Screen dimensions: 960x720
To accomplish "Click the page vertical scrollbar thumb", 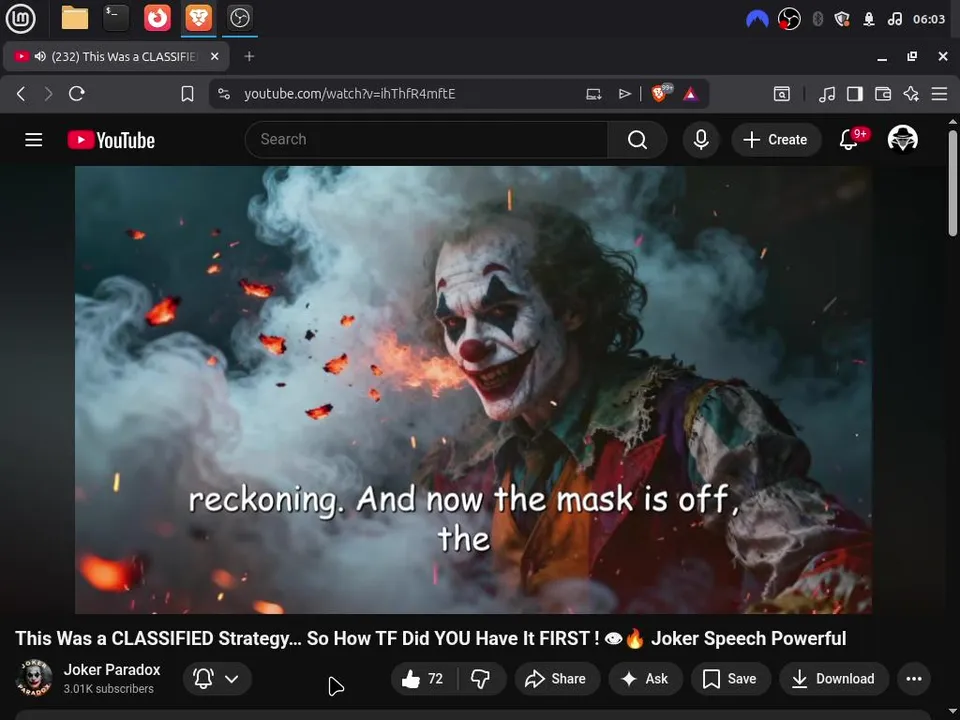I will point(953,182).
